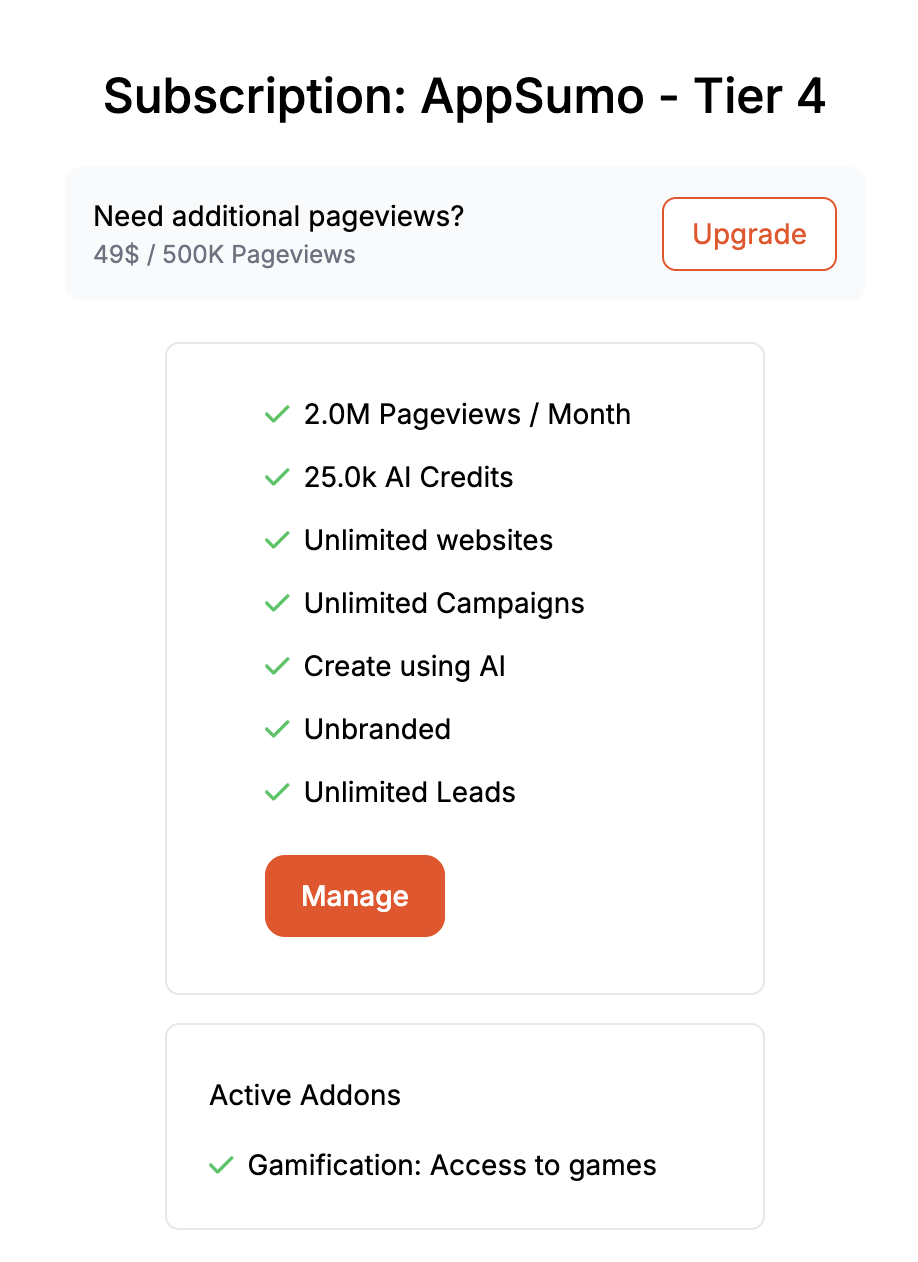Click the "Need additional pageviews?" text
Image resolution: width=918 pixels, height=1262 pixels.
[x=279, y=216]
